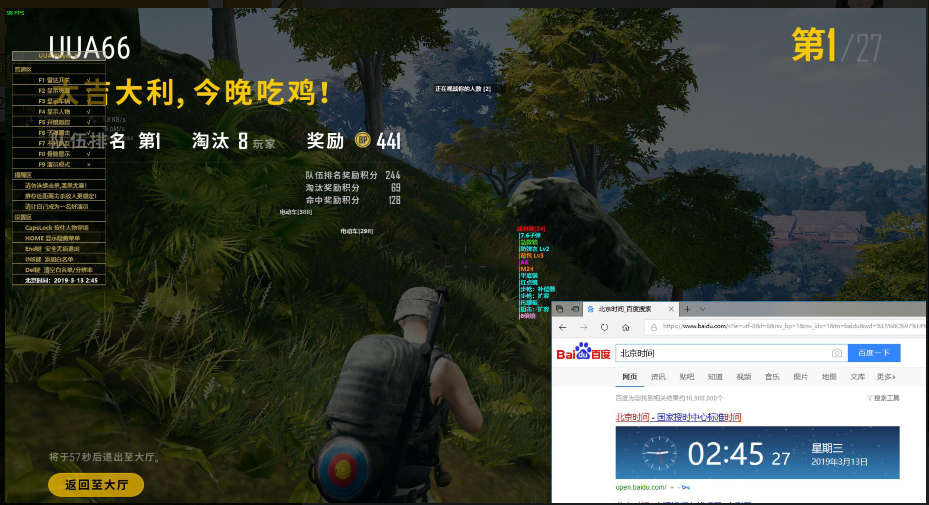Image resolution: width=929 pixels, height=505 pixels.
Task: Expand the tab list chevron
Action: [x=703, y=309]
